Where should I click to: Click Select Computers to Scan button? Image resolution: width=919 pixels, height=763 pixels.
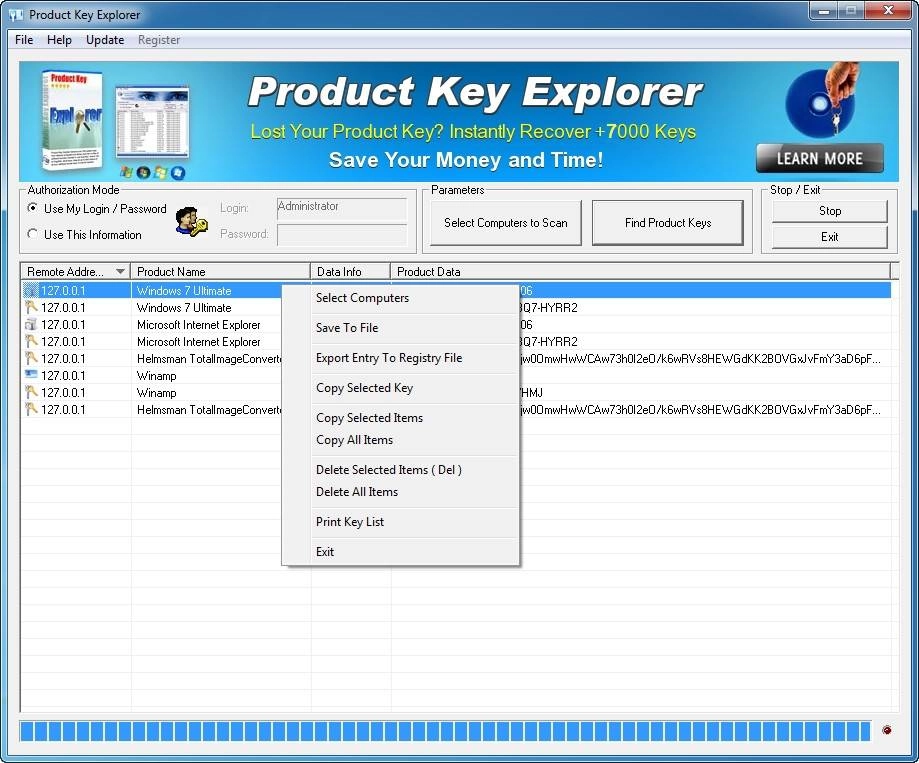(x=506, y=223)
